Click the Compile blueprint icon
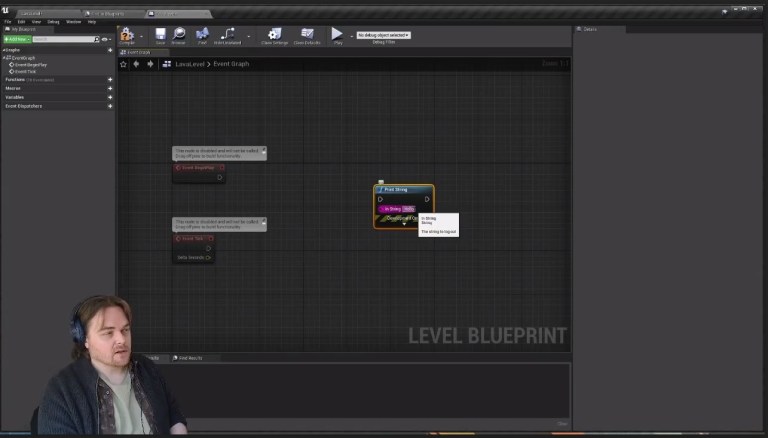This screenshot has width=768, height=438. click(x=127, y=34)
